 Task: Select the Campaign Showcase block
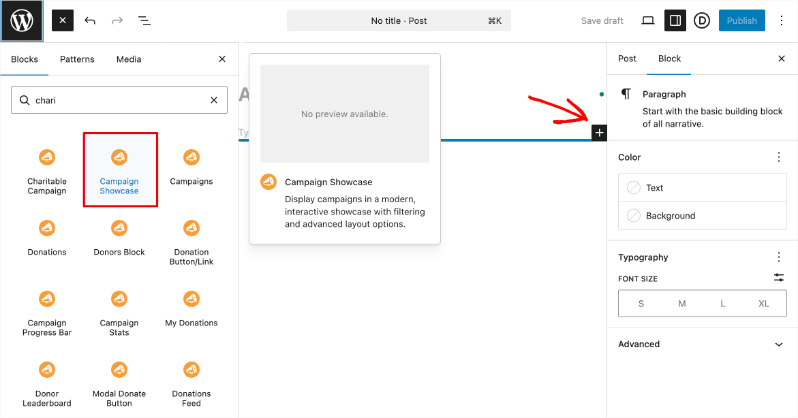[x=119, y=171]
